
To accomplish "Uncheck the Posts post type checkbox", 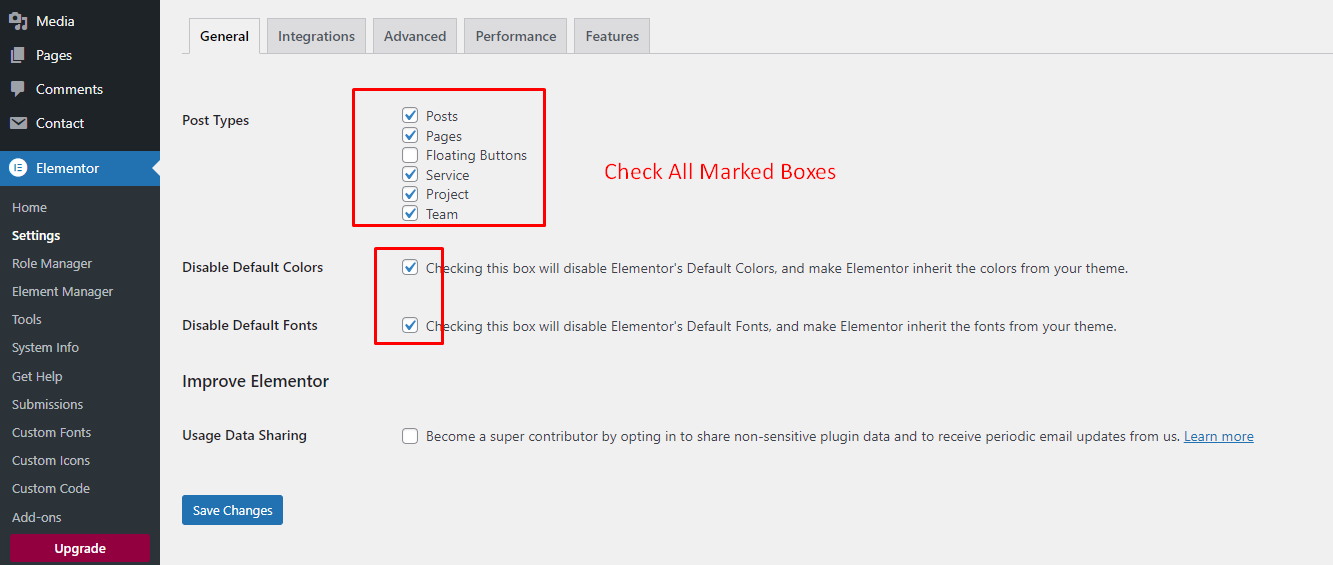I will tap(410, 116).
